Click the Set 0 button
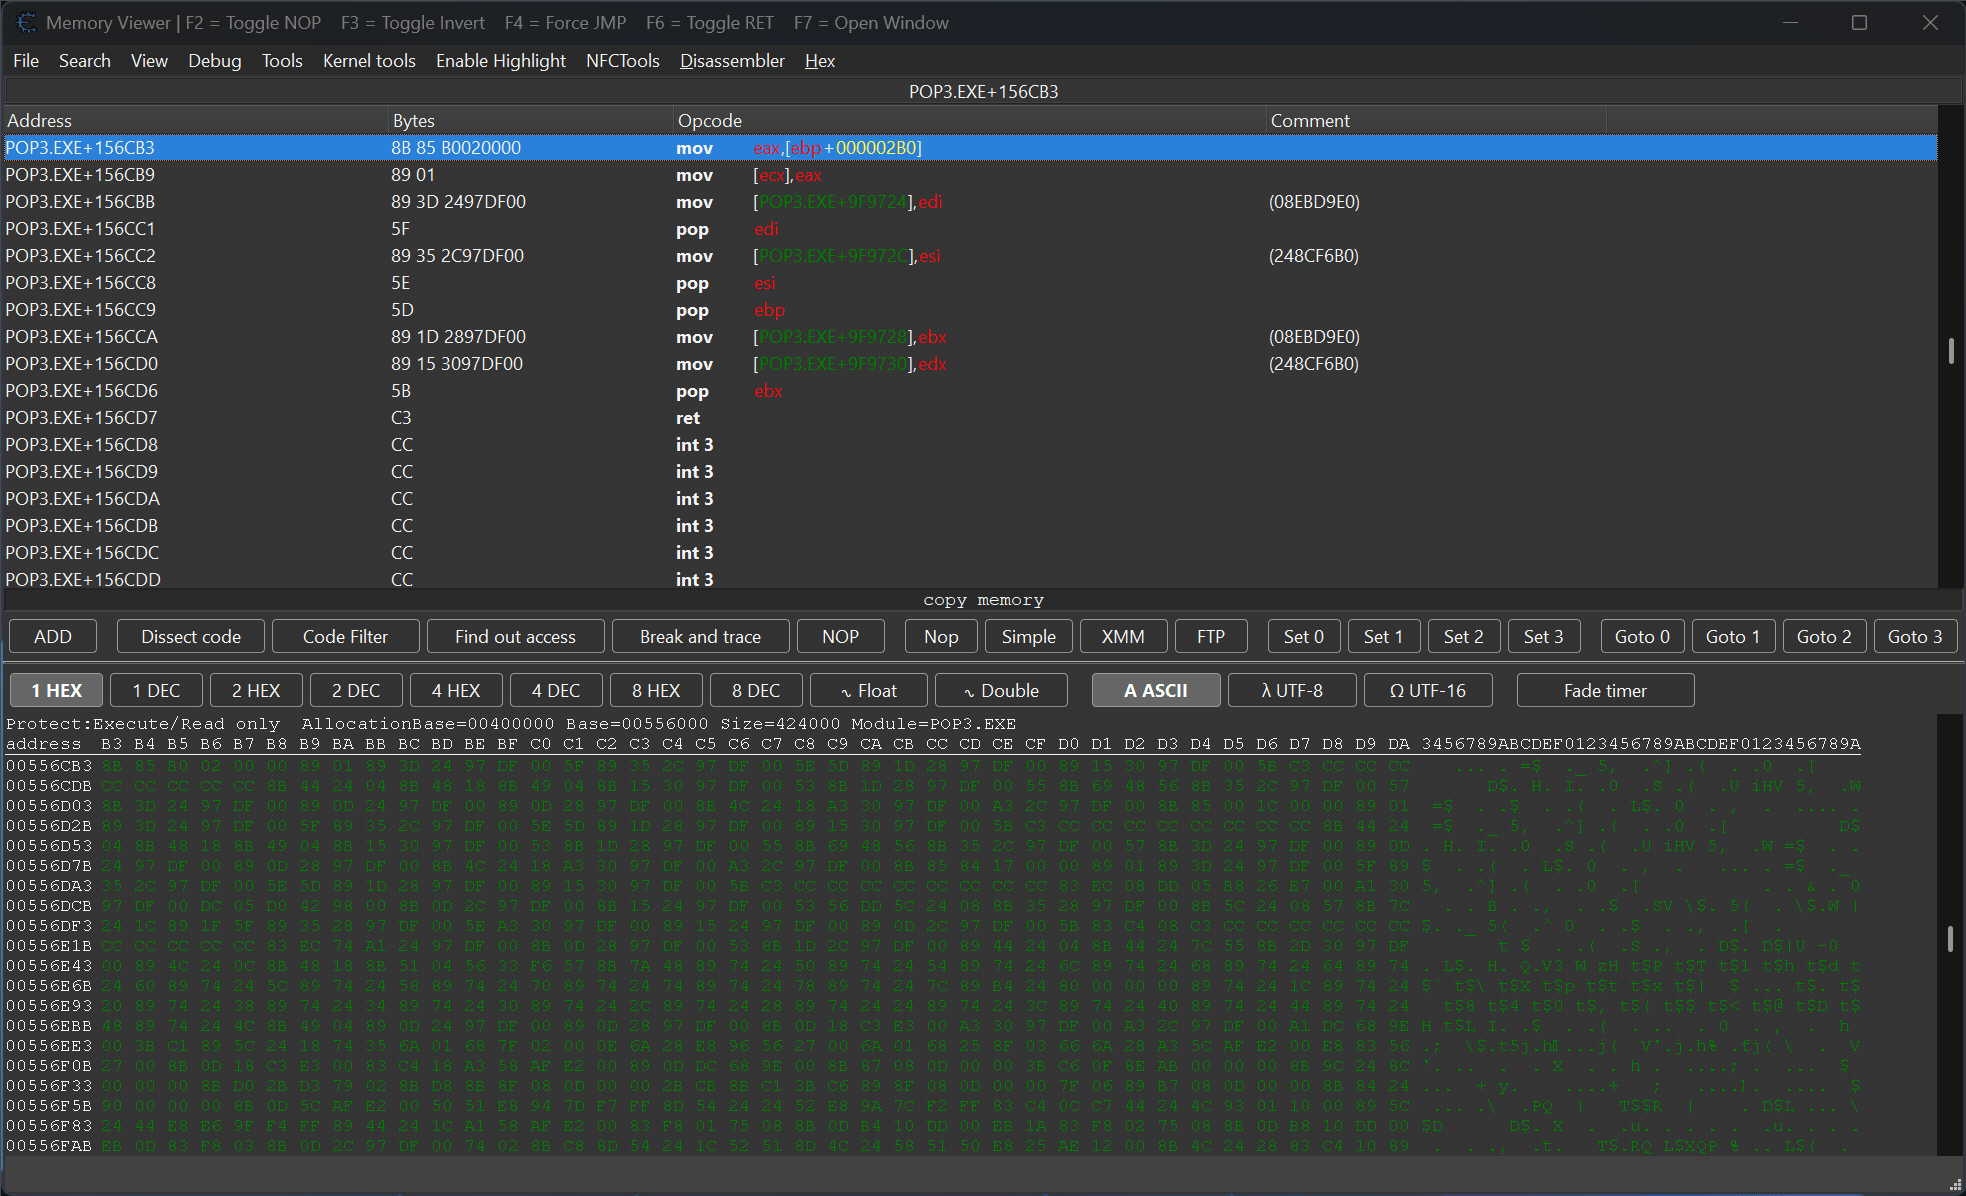Viewport: 1966px width, 1196px height. (x=1303, y=636)
